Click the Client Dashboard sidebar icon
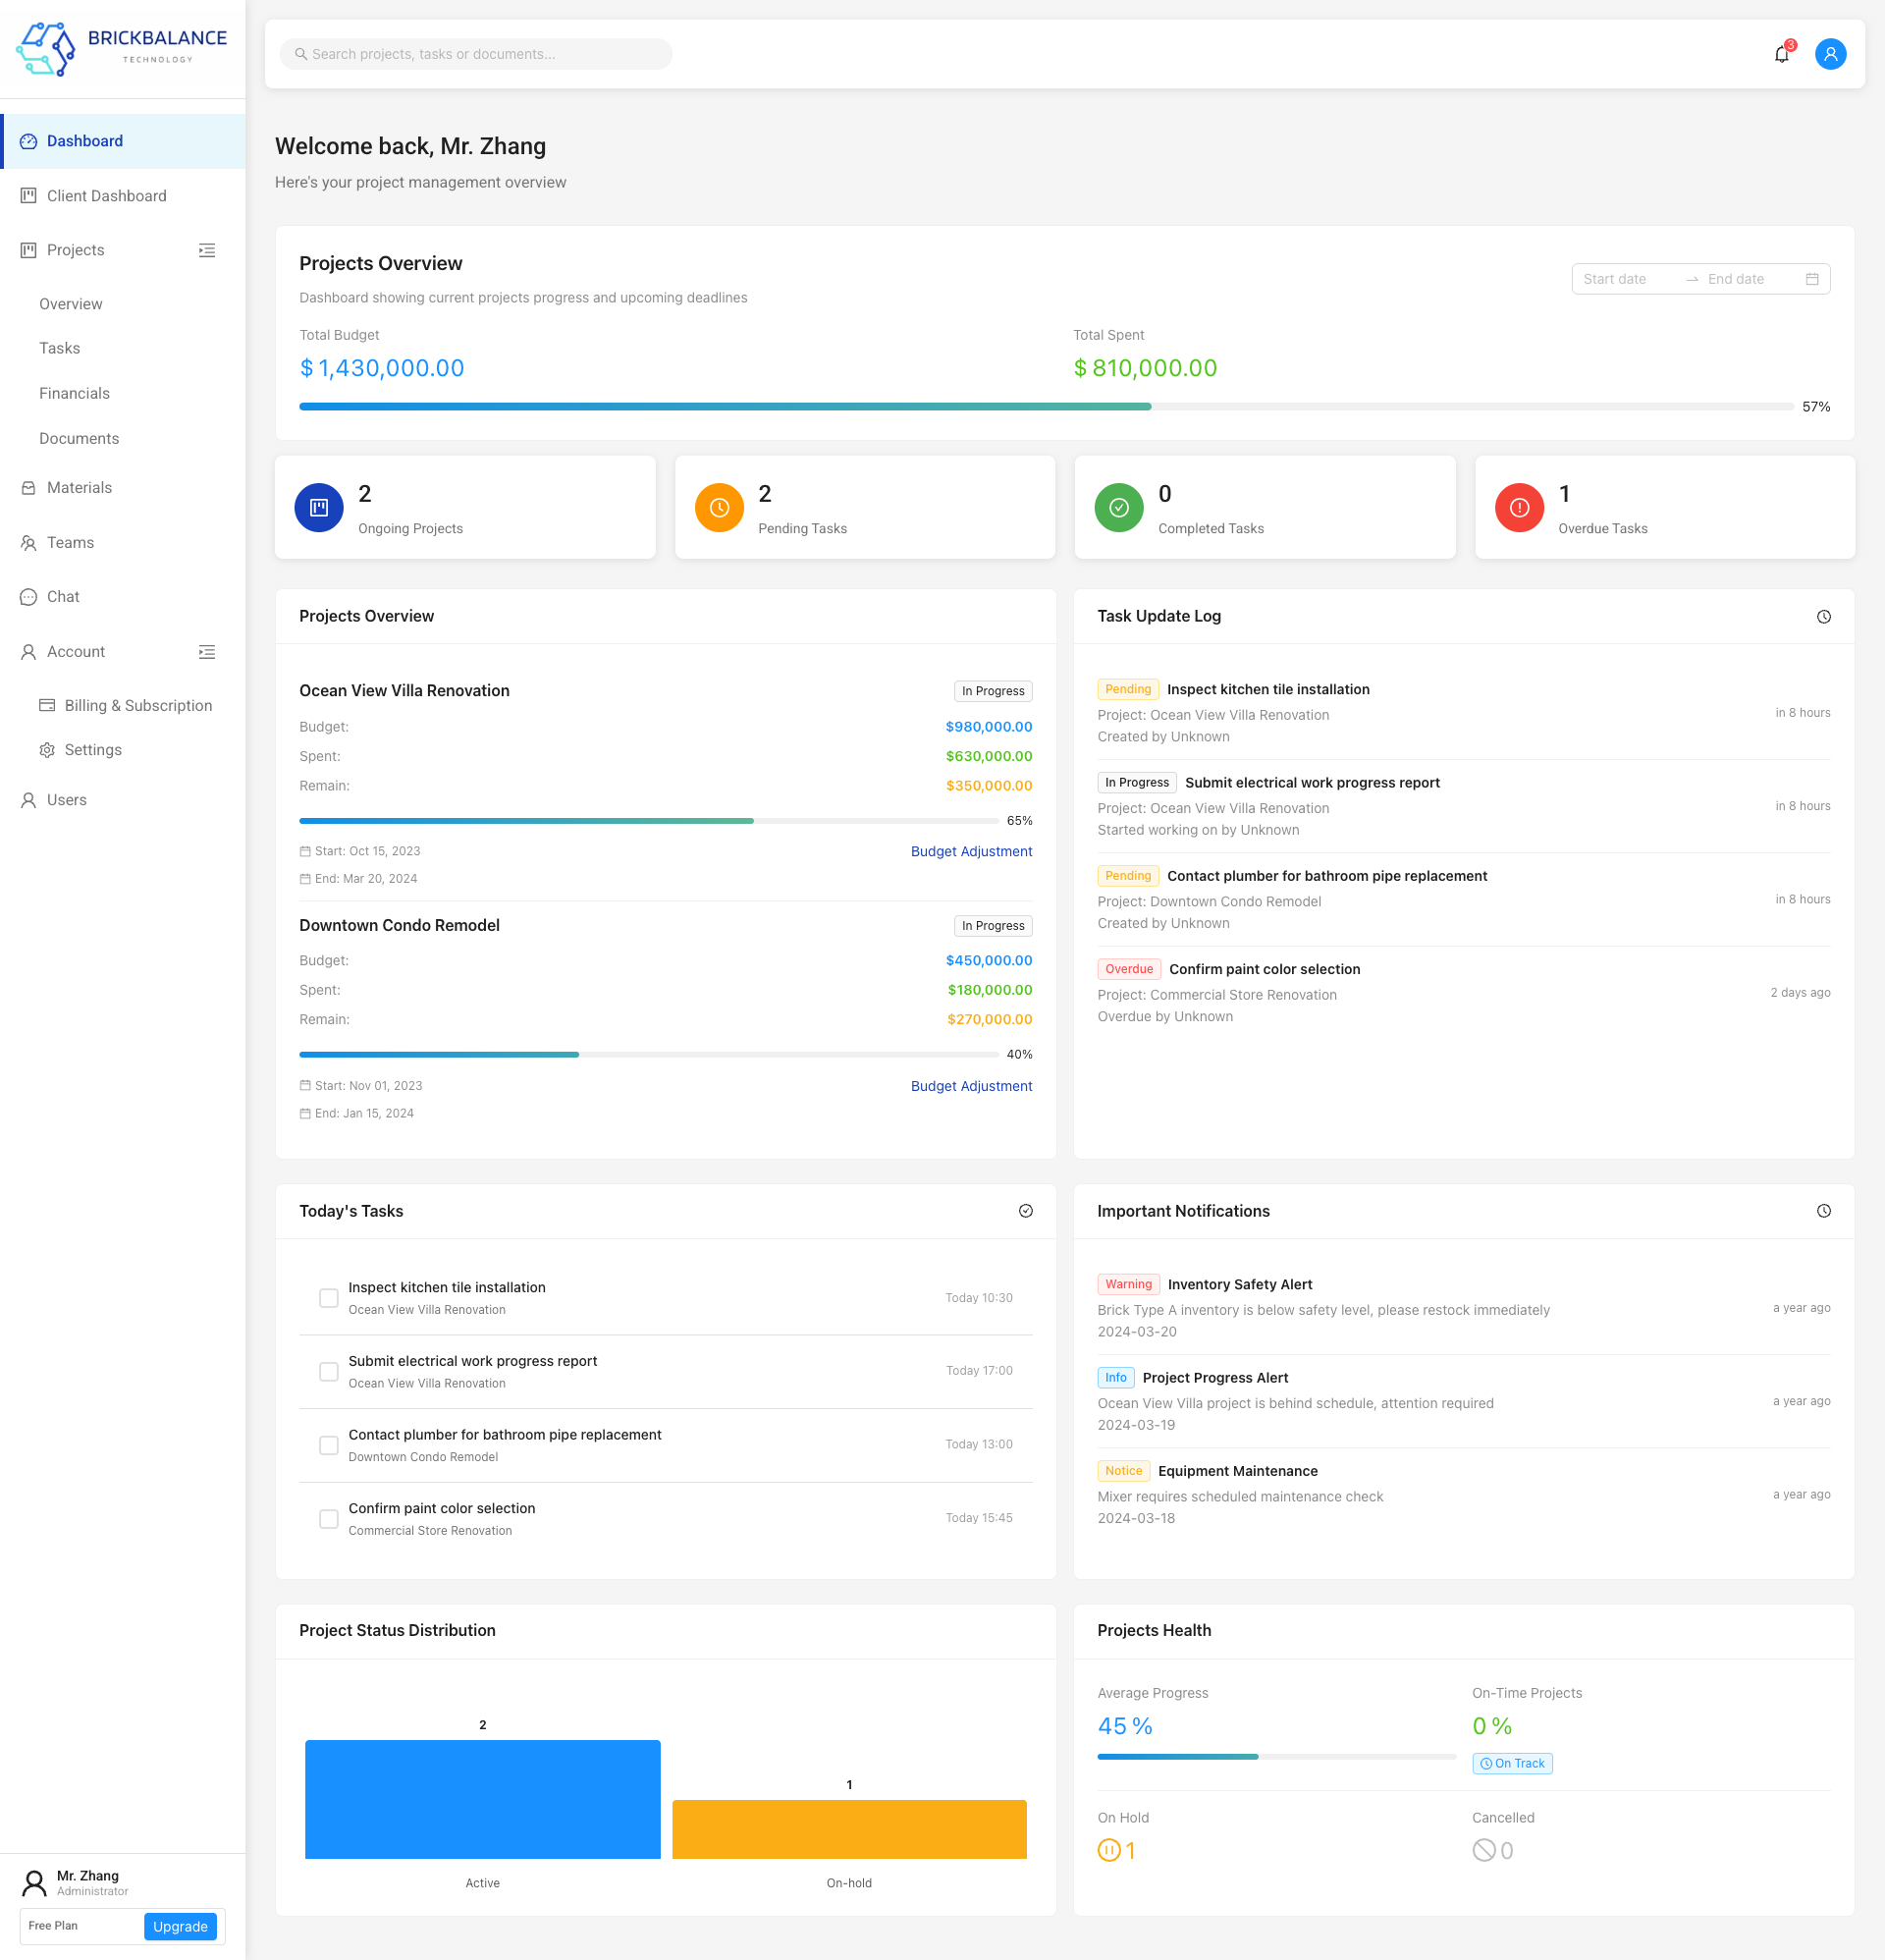Image resolution: width=1885 pixels, height=1960 pixels. (x=29, y=196)
